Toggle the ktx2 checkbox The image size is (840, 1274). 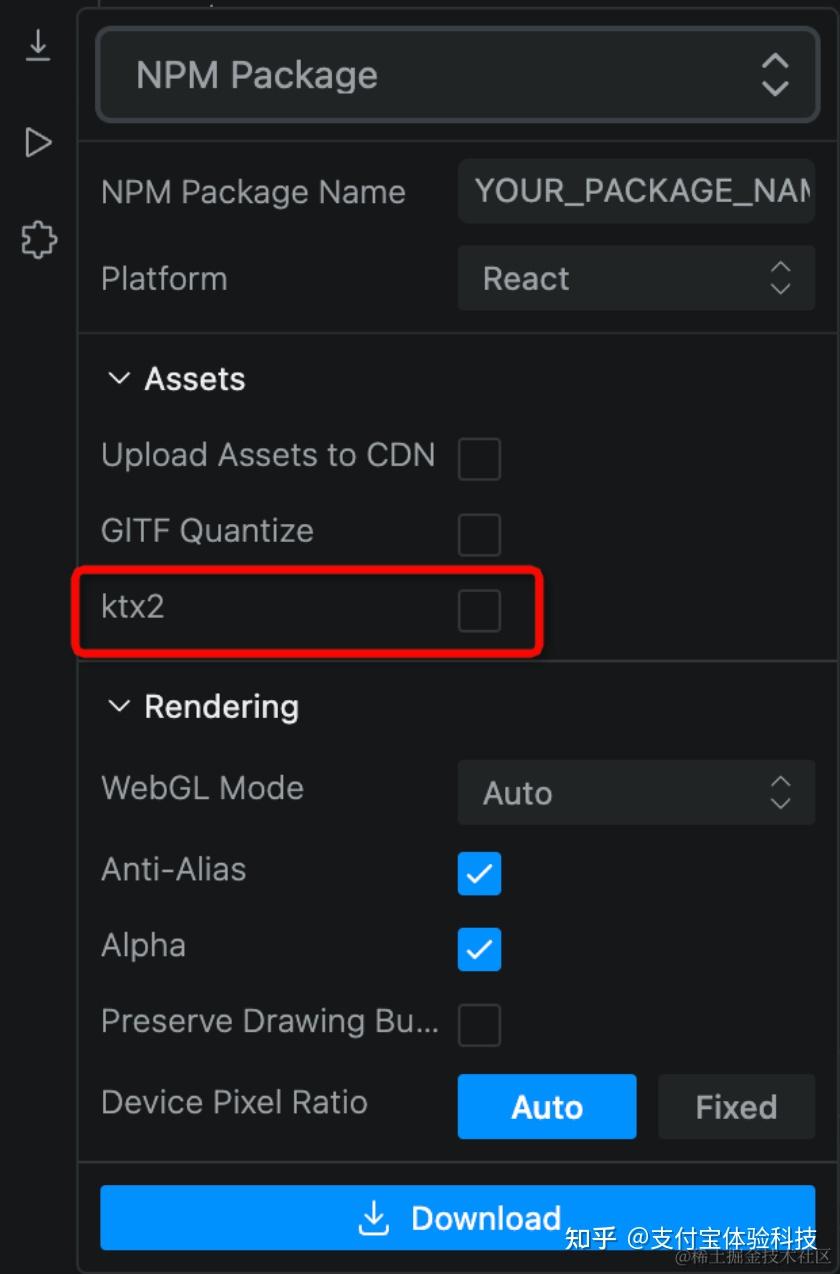[x=479, y=610]
